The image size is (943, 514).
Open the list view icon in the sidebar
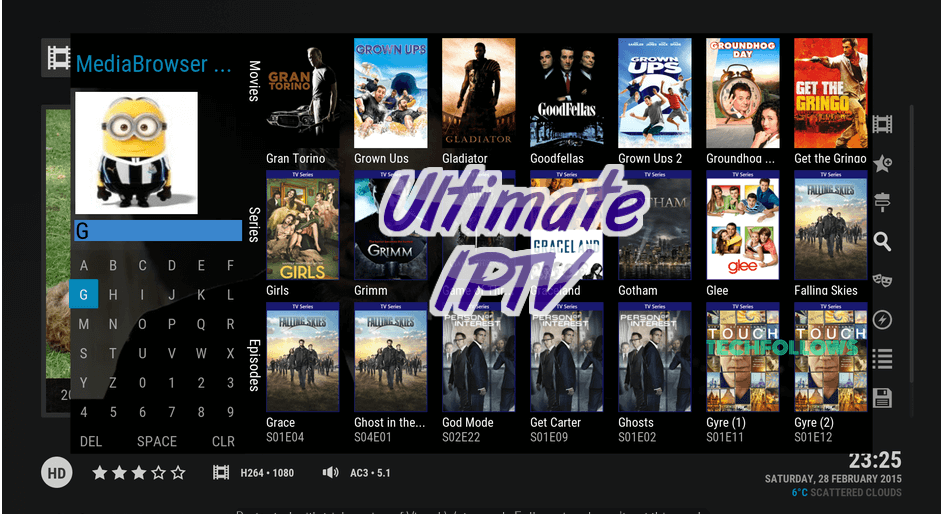pyautogui.click(x=882, y=359)
